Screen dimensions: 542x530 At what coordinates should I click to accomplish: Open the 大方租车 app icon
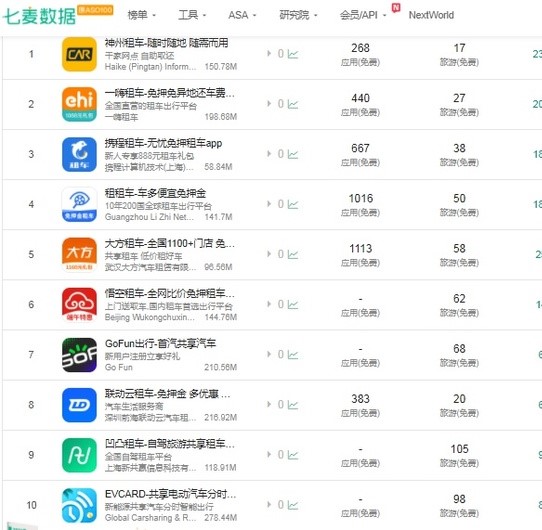point(79,254)
